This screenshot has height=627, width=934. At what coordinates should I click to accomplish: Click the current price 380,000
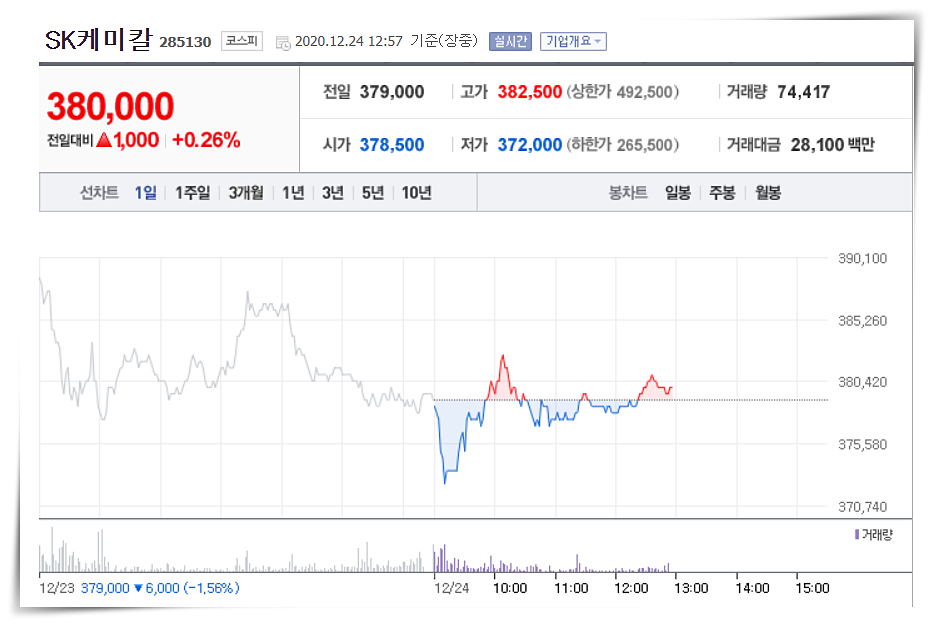click(110, 106)
